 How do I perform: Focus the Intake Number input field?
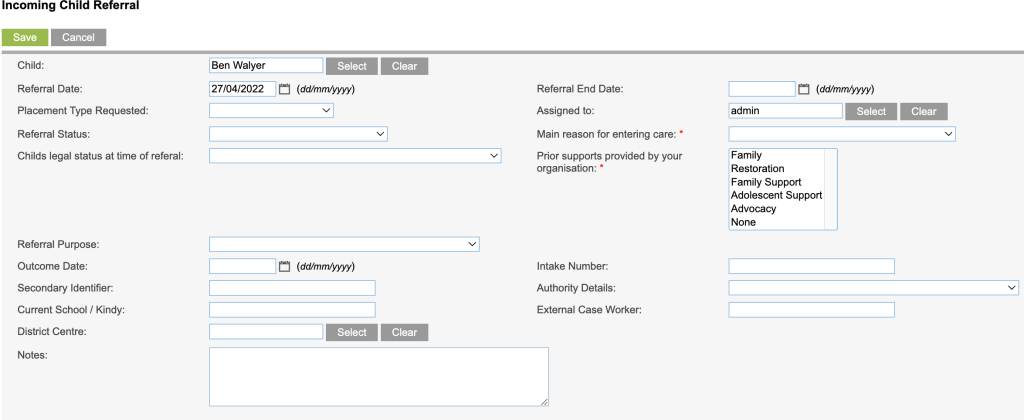(x=811, y=267)
